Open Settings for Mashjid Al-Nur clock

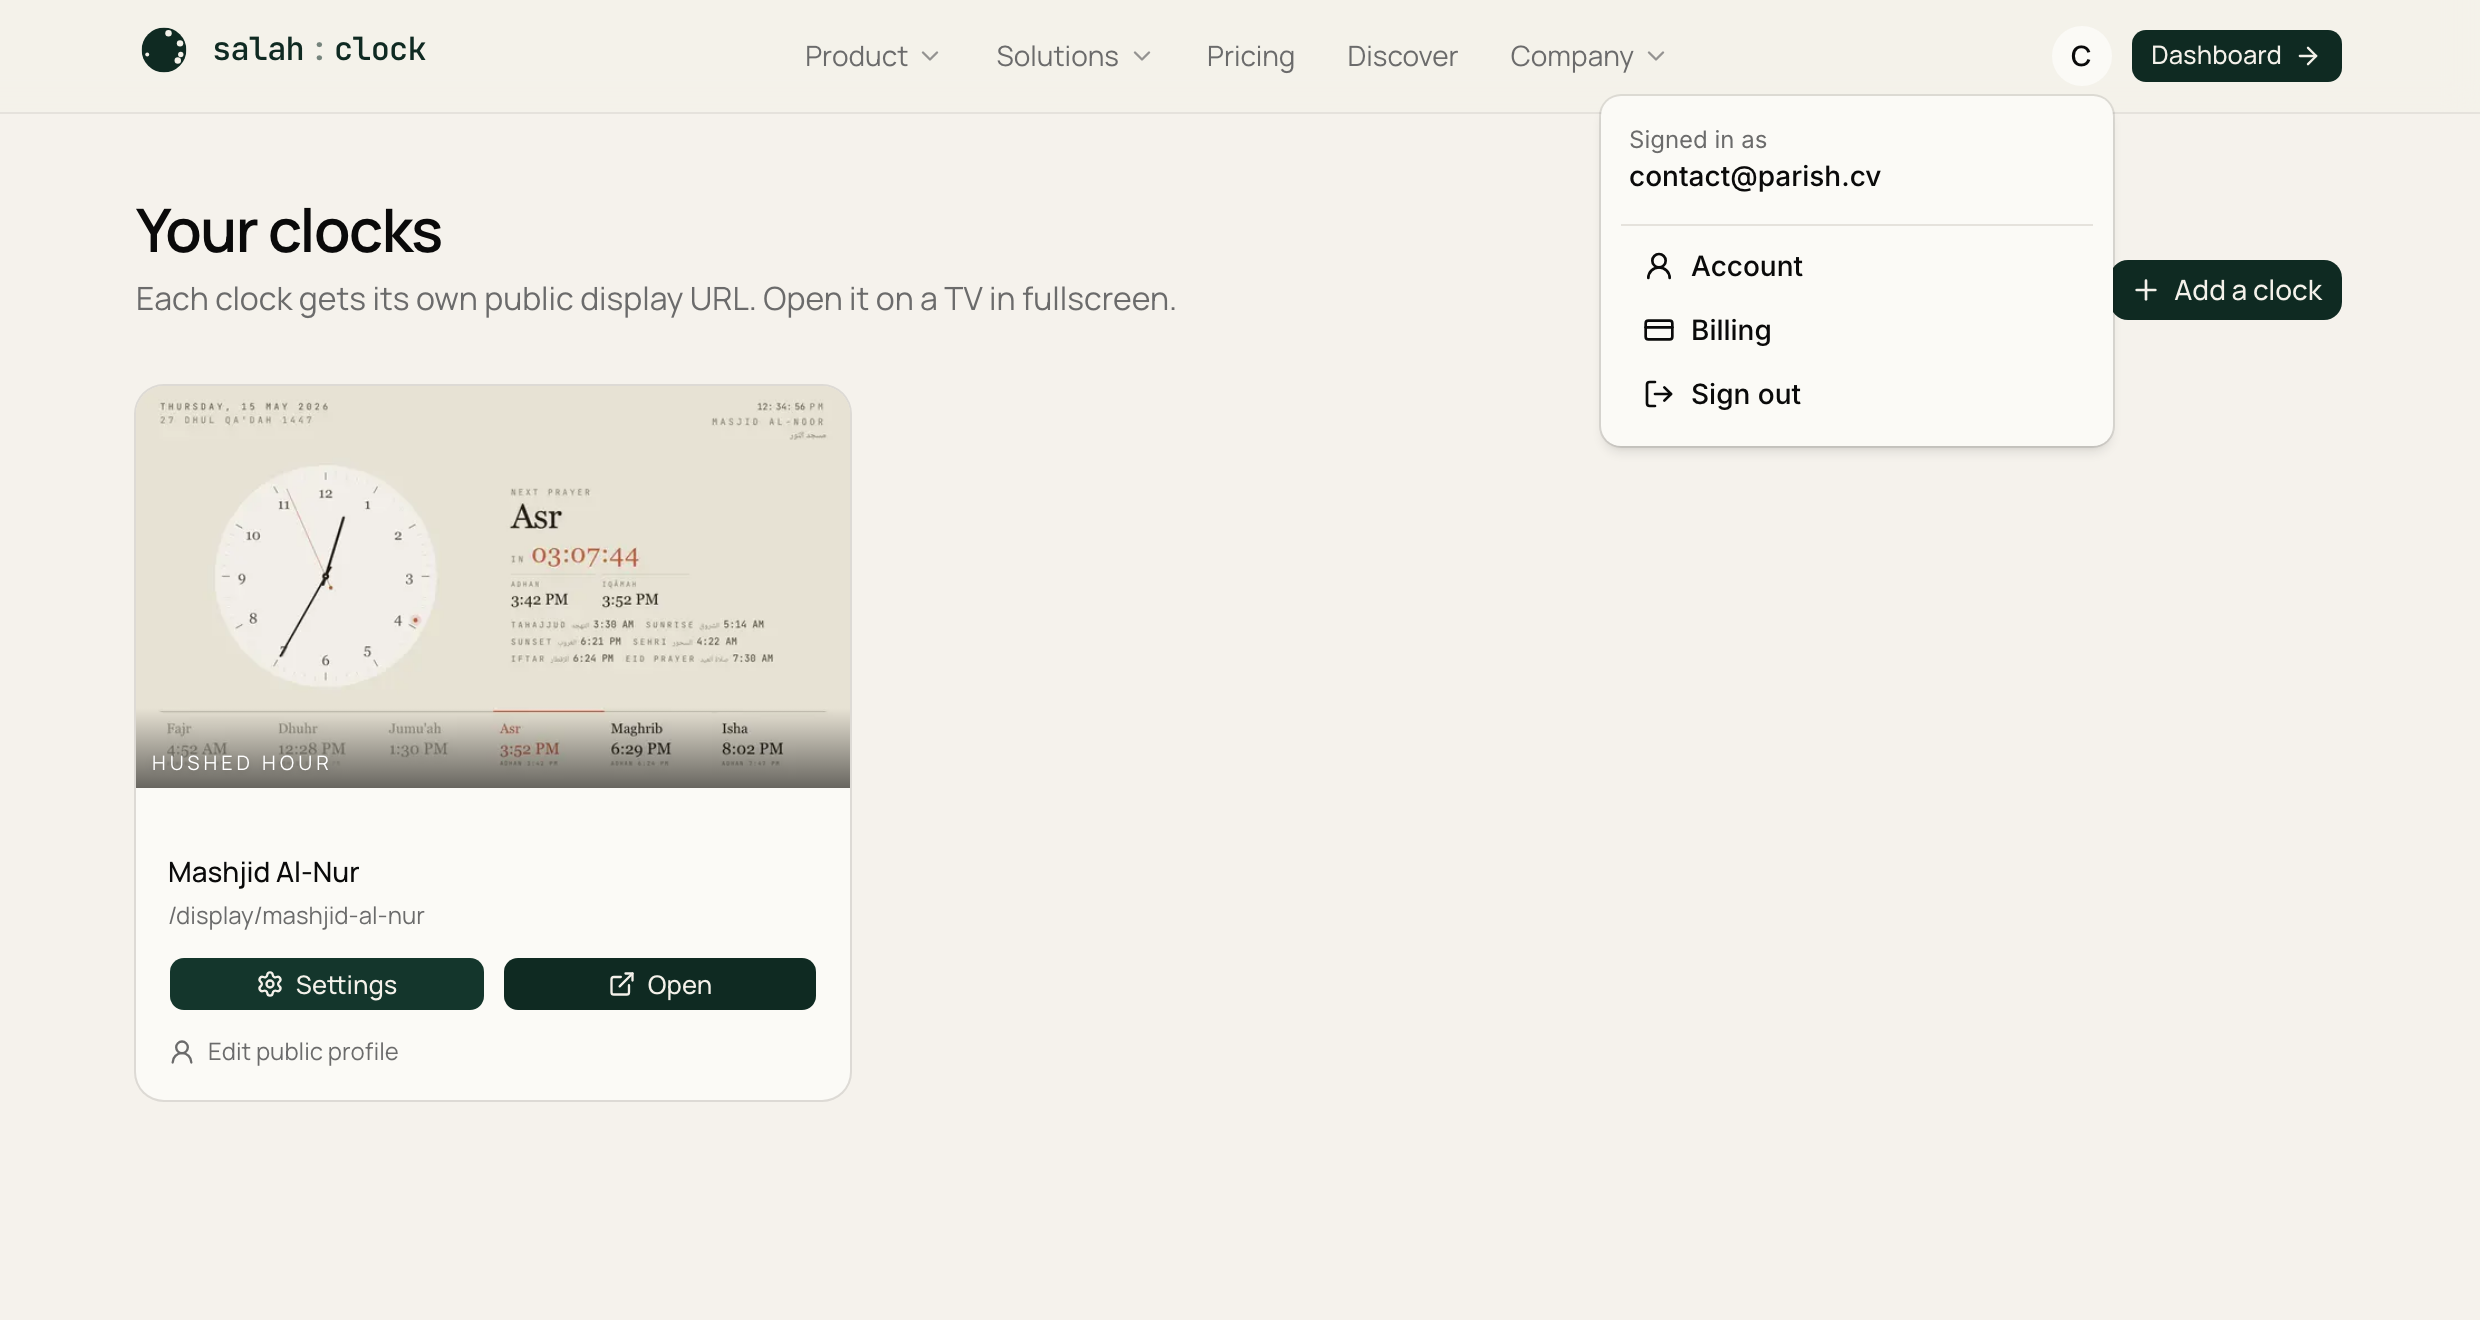(x=327, y=984)
